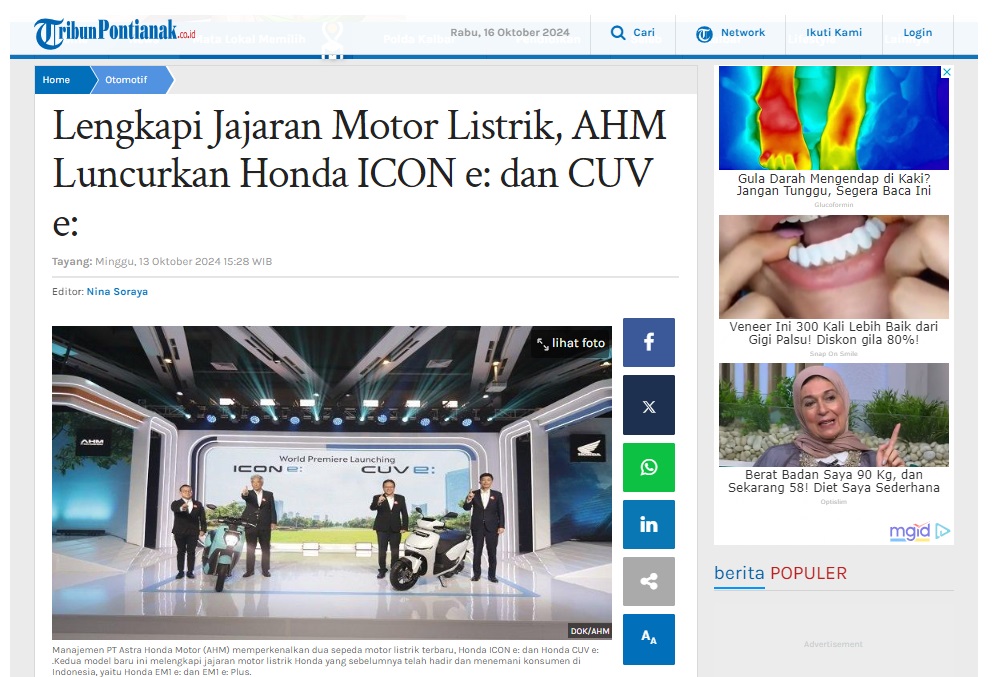Image resolution: width=994 pixels, height=677 pixels.
Task: Click the Snap On Smile advertiser label
Action: 834,354
